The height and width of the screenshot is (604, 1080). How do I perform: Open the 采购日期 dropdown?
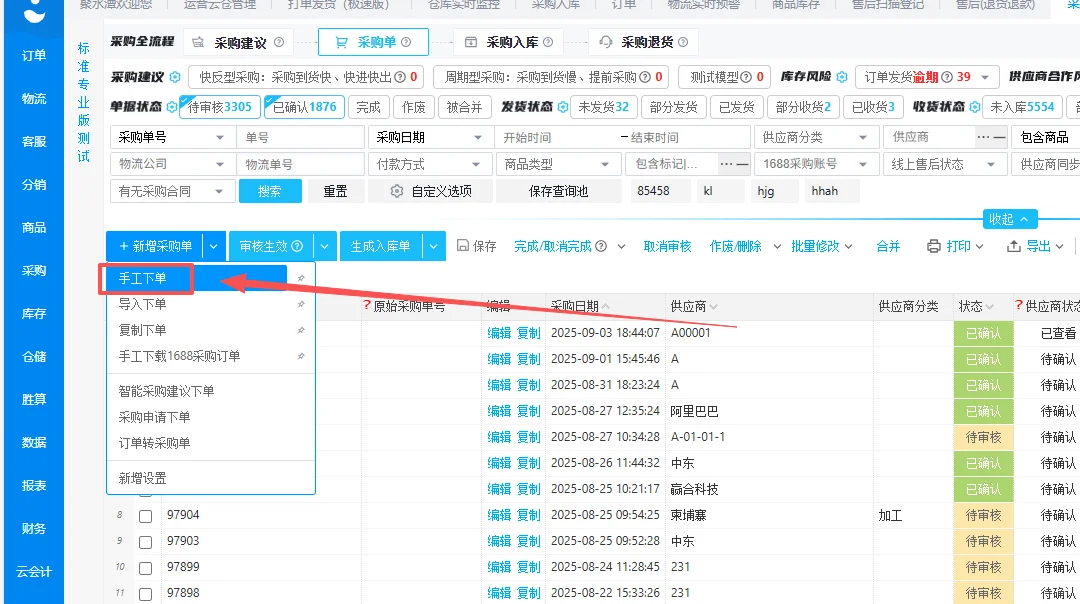click(x=430, y=137)
